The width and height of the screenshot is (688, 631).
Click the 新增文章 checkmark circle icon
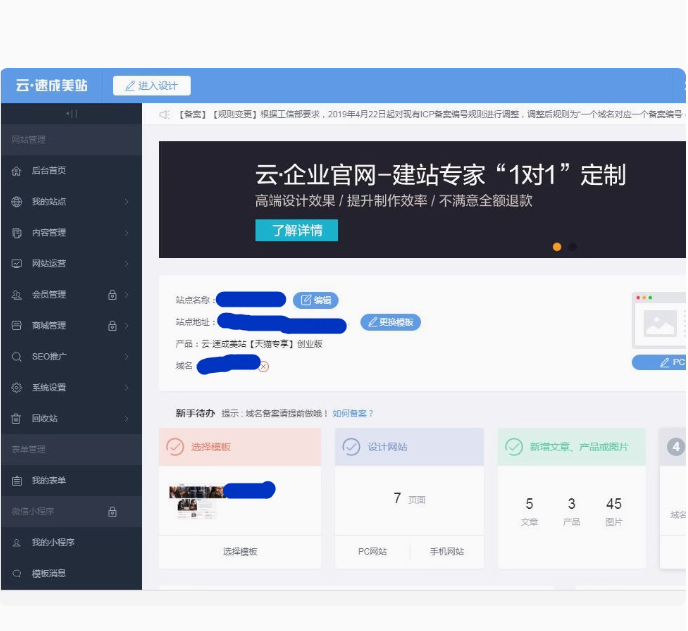(x=514, y=447)
